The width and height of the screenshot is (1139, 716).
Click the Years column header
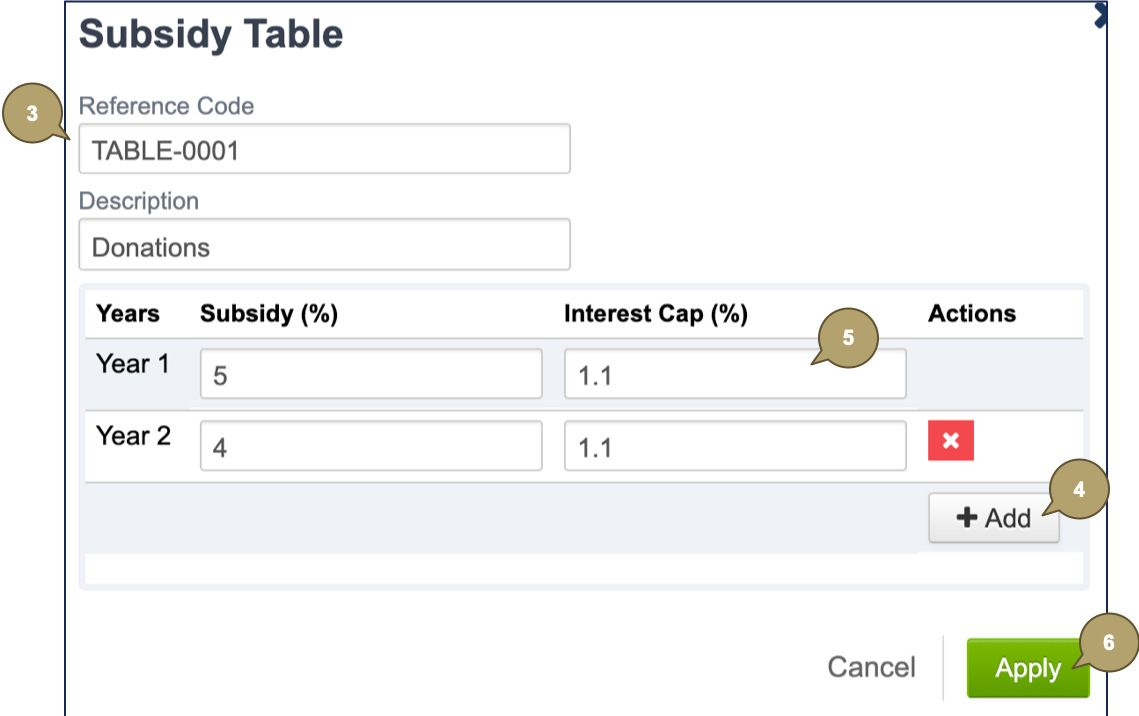click(126, 313)
